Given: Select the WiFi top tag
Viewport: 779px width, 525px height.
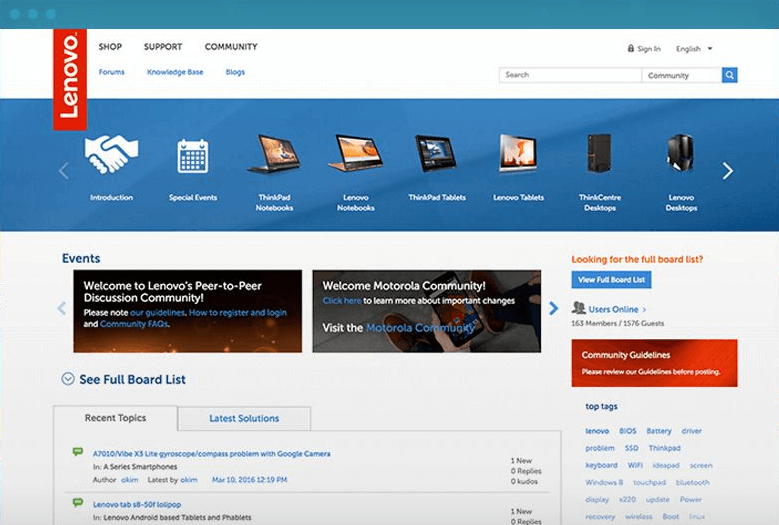Looking at the screenshot, I should pos(635,465).
